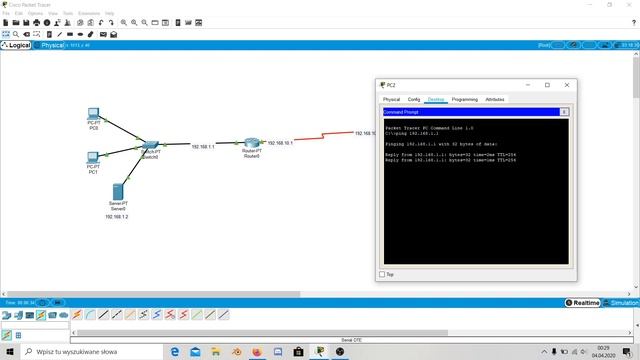Open Microsoft Store from taskbar

[x=298, y=351]
